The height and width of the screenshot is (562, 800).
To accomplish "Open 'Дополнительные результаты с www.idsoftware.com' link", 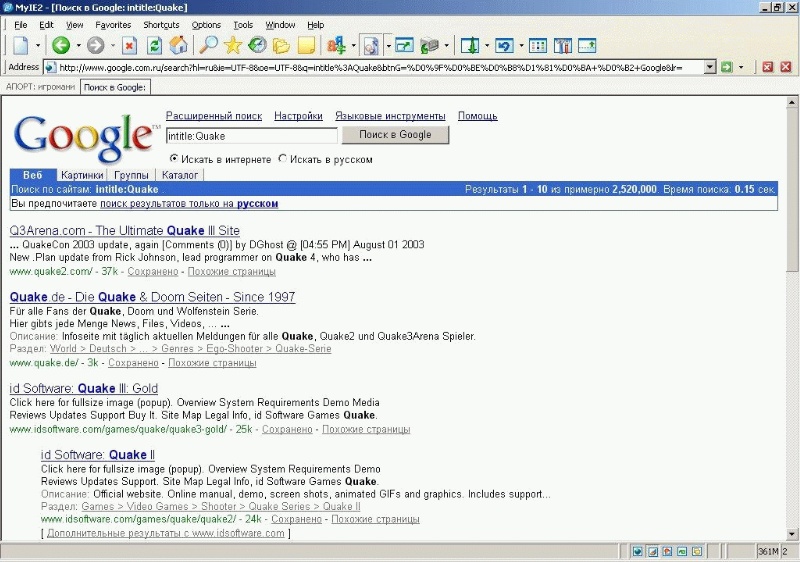I will pos(165,533).
